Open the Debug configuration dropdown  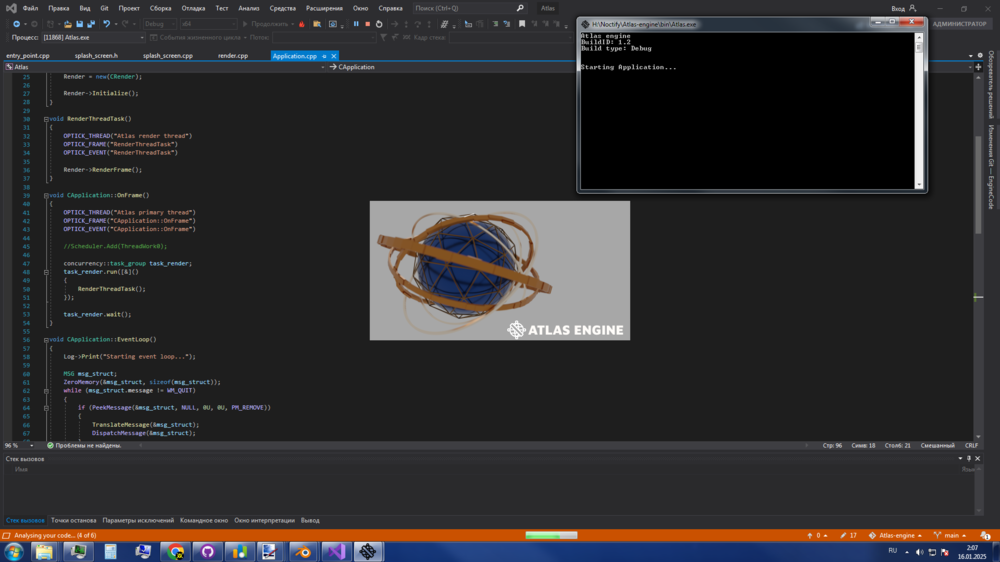pyautogui.click(x=159, y=24)
